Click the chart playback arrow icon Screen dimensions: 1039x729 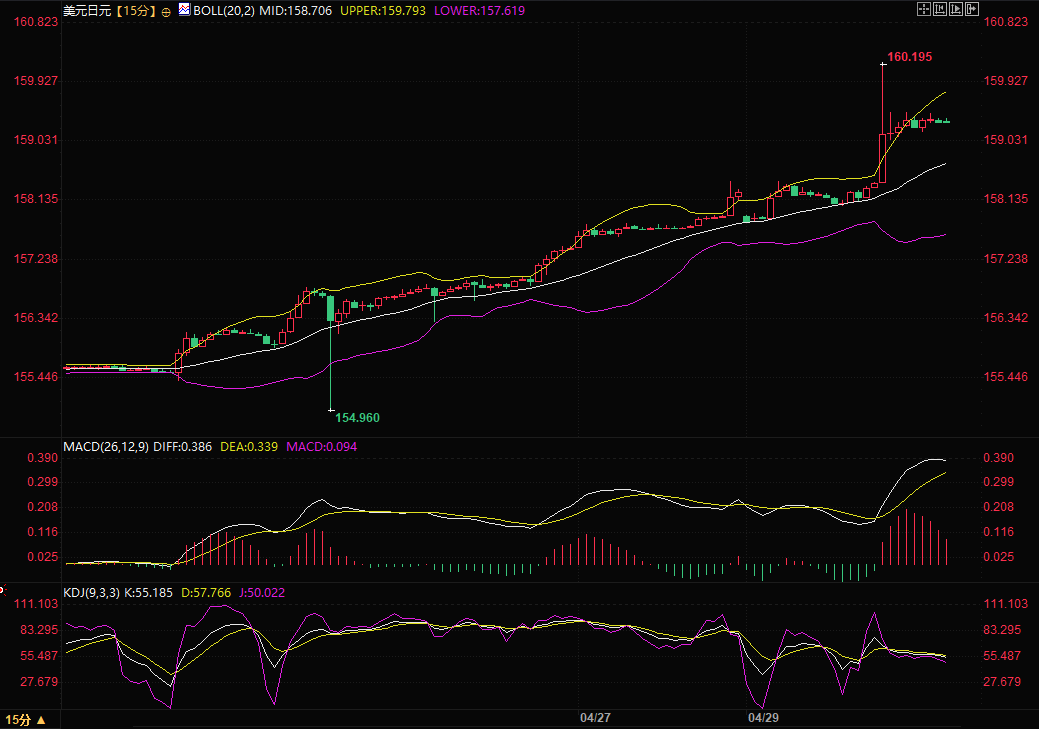click(x=956, y=9)
